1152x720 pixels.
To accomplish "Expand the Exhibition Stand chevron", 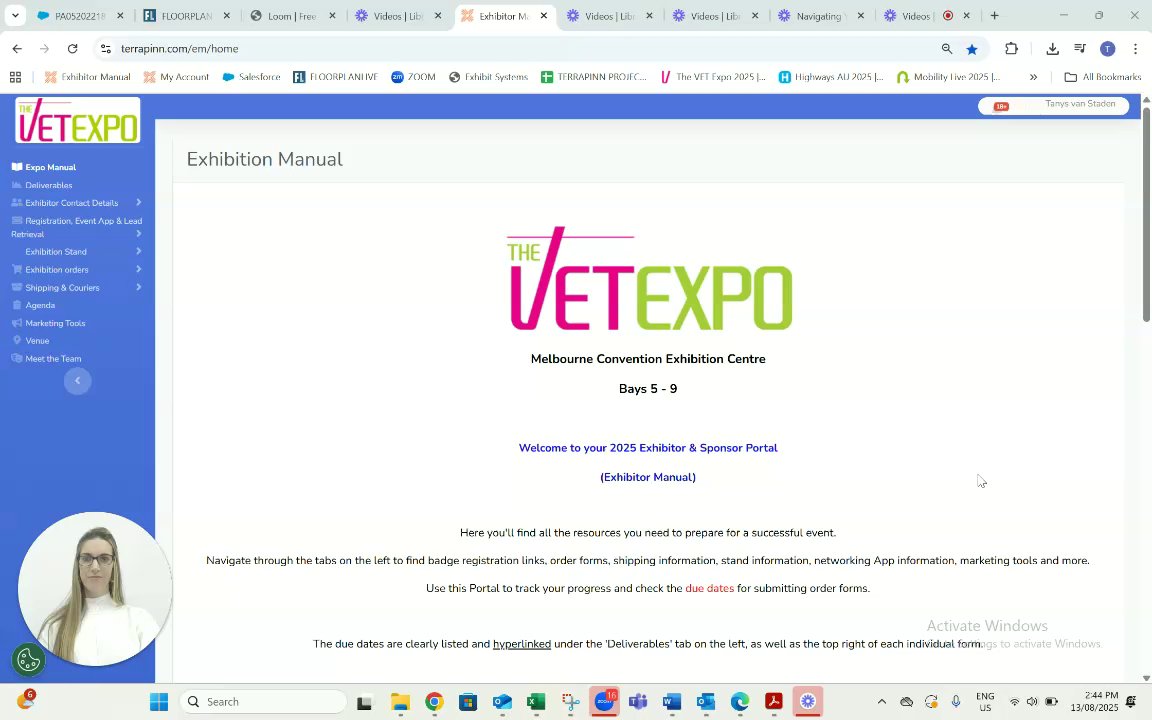I will click(x=138, y=251).
